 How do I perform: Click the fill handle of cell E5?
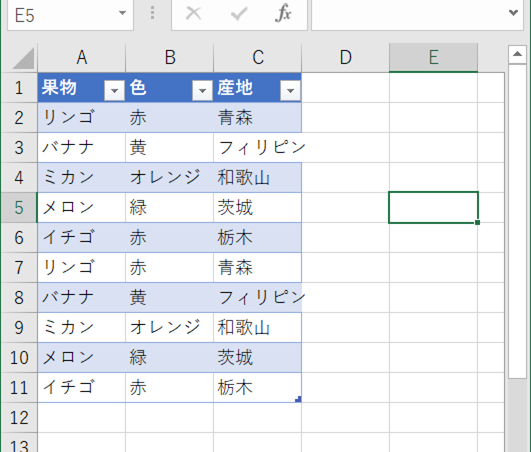coord(477,222)
